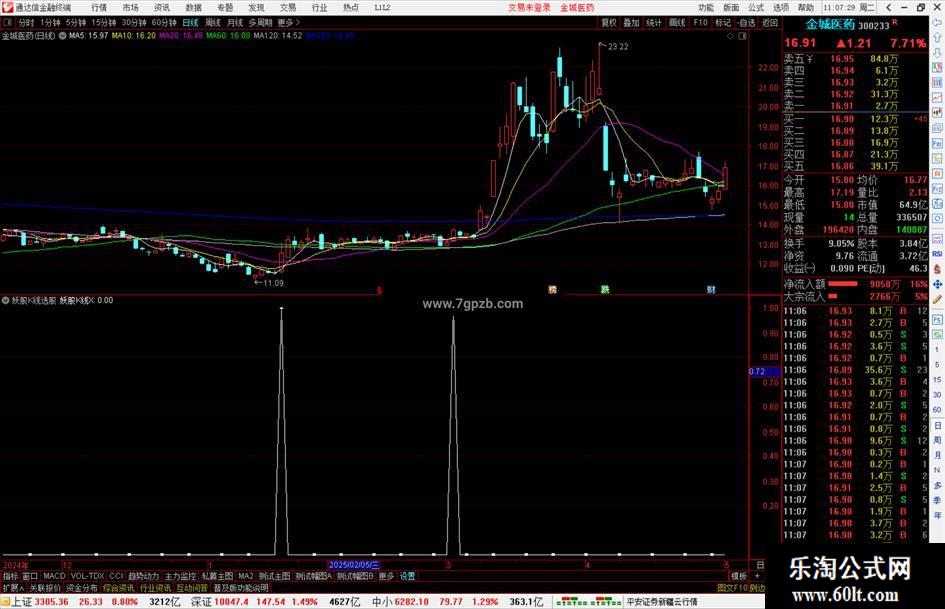Open the 妖股K线选股 indicator dropdown
Viewport: 945px width, 609px height.
[x=5, y=300]
